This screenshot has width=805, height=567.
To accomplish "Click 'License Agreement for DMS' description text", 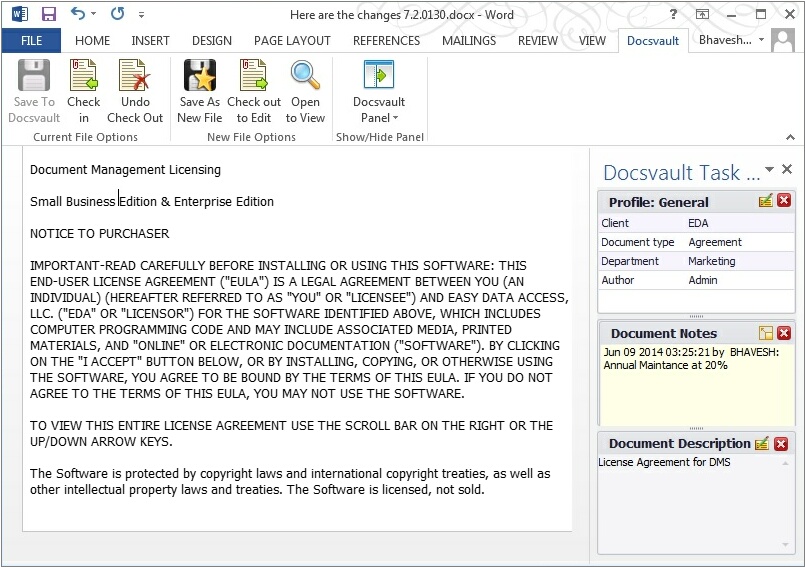I will pos(664,462).
